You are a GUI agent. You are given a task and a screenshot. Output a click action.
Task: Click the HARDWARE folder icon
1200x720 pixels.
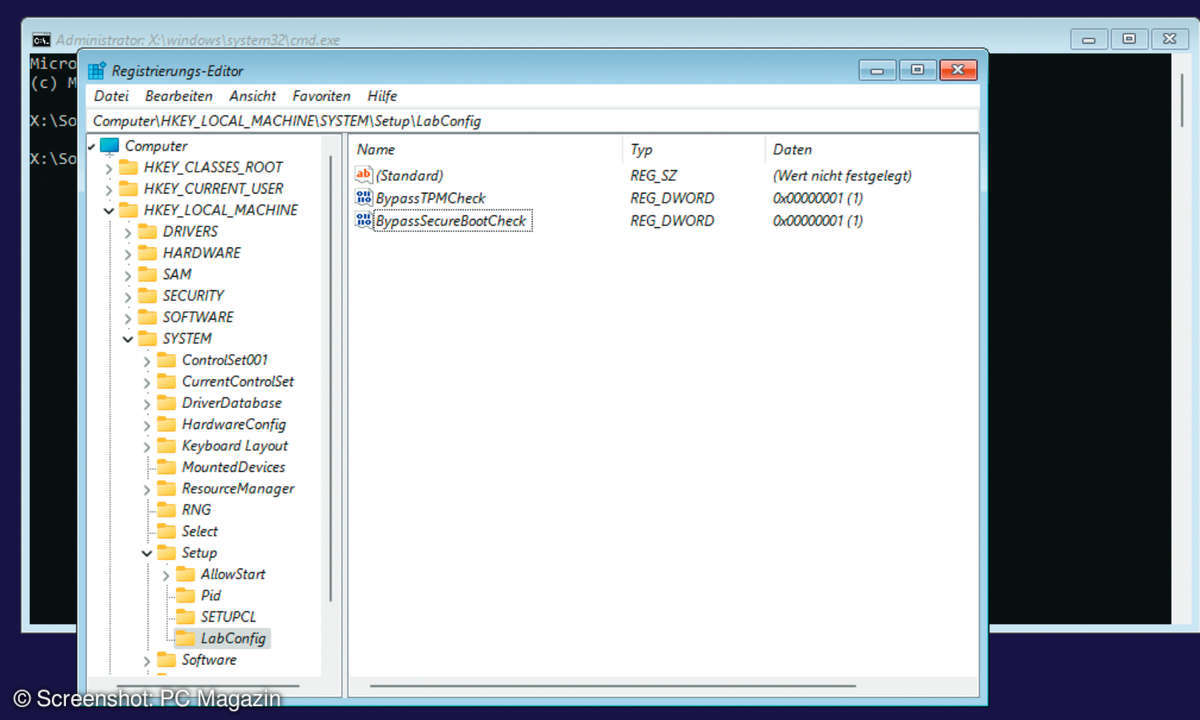[x=147, y=253]
